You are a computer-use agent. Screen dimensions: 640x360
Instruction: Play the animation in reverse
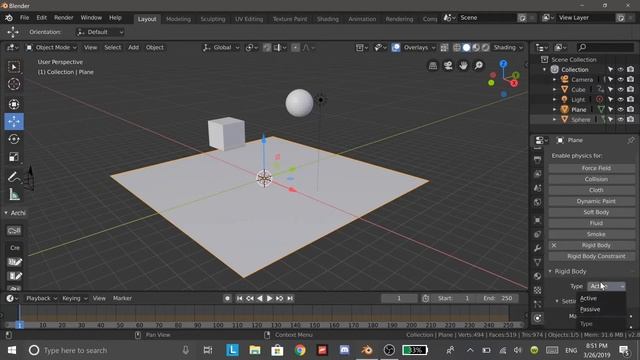coord(260,298)
